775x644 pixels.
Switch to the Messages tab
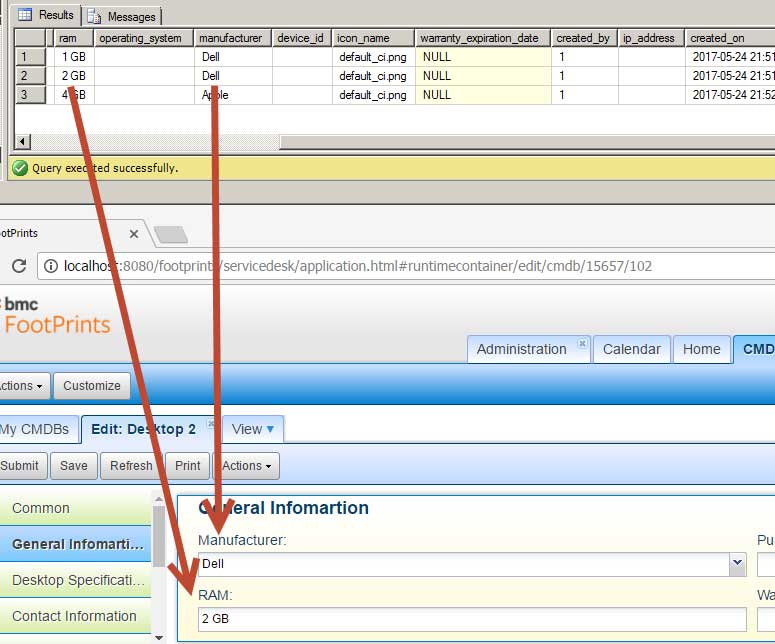(122, 16)
